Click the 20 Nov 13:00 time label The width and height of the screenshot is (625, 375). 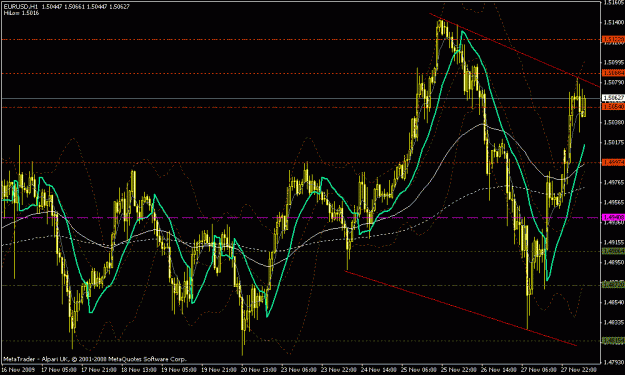pos(259,369)
